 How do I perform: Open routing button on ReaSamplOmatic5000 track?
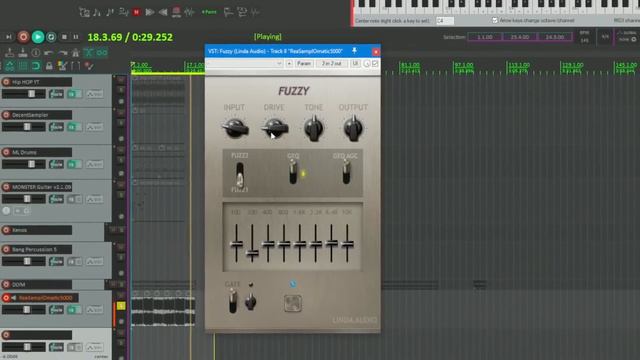pyautogui.click(x=56, y=310)
